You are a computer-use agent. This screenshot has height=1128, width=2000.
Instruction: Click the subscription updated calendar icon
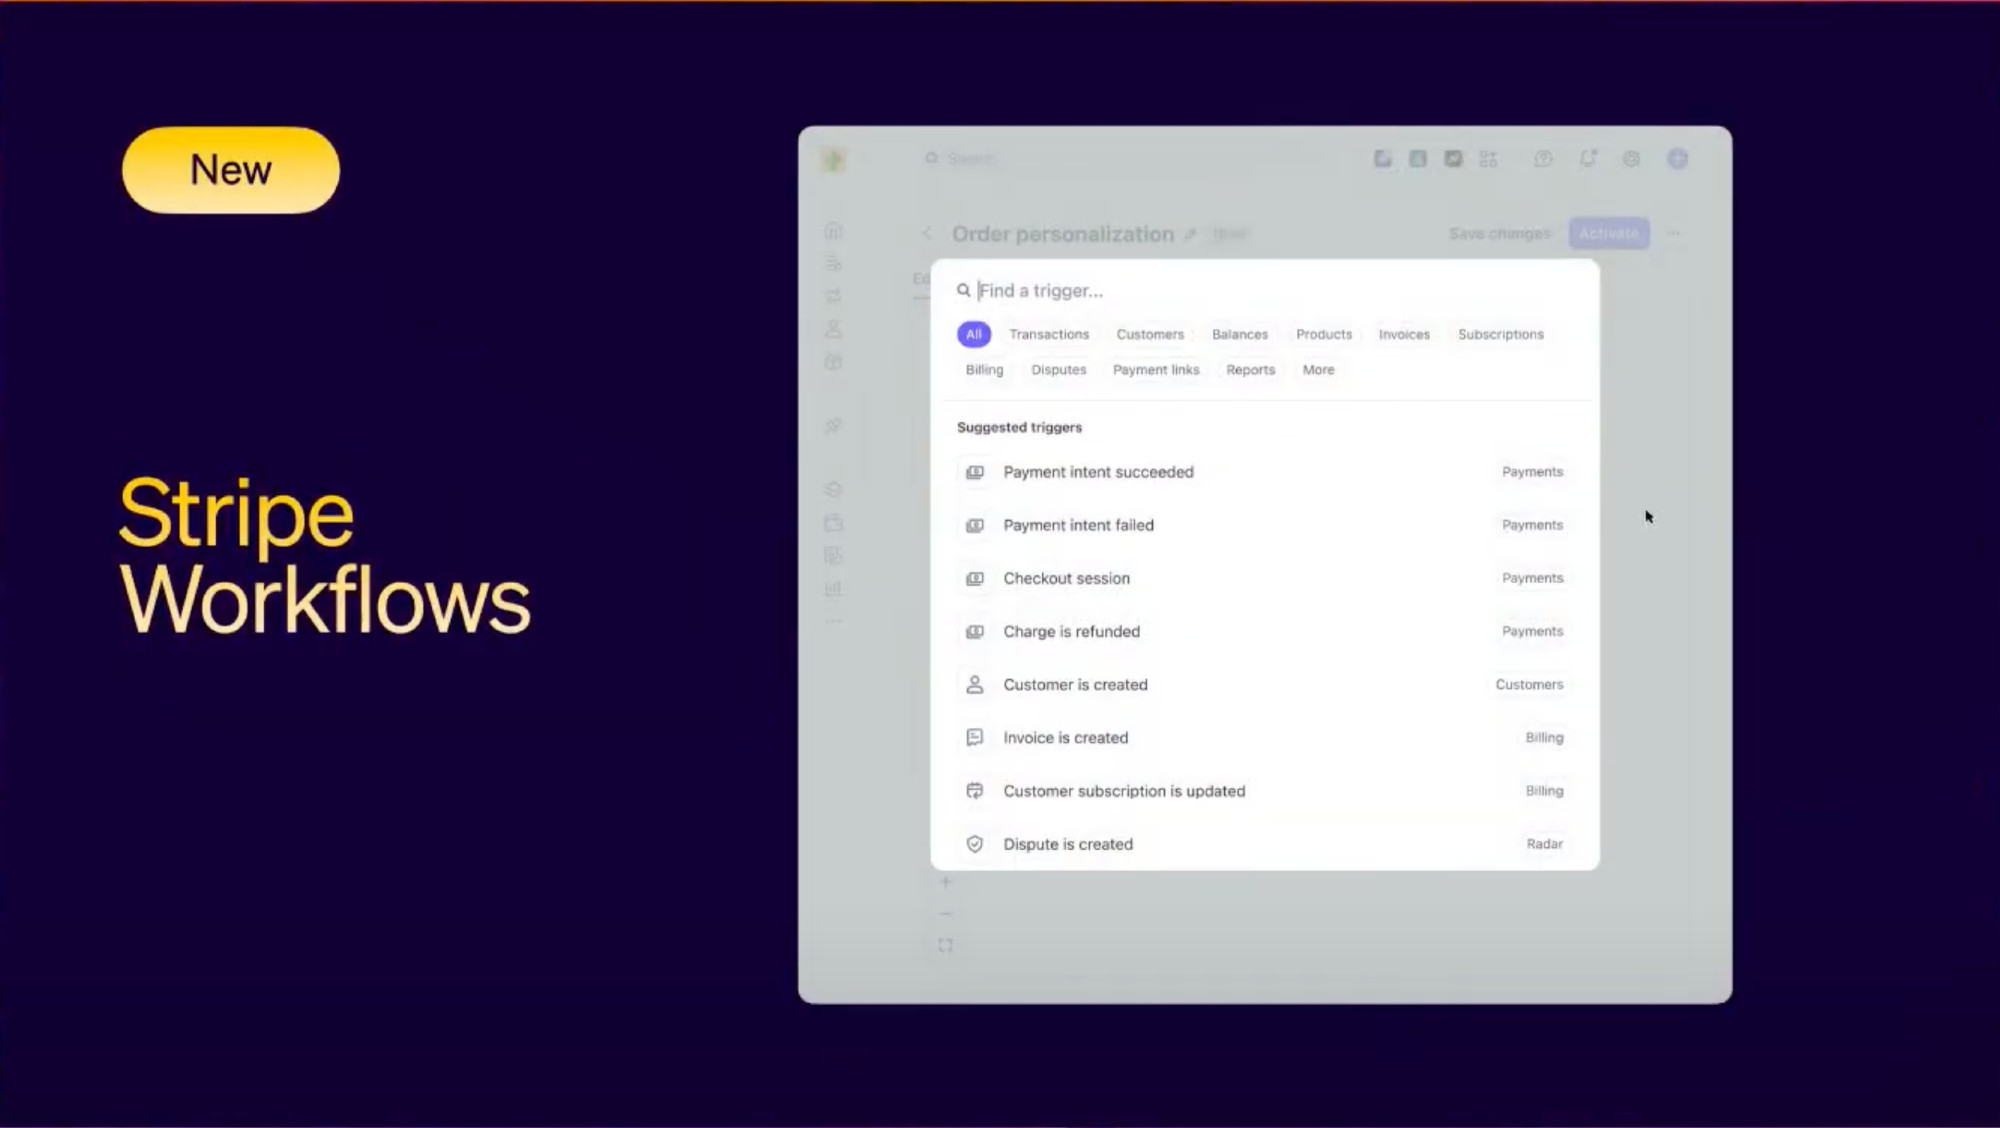click(975, 791)
